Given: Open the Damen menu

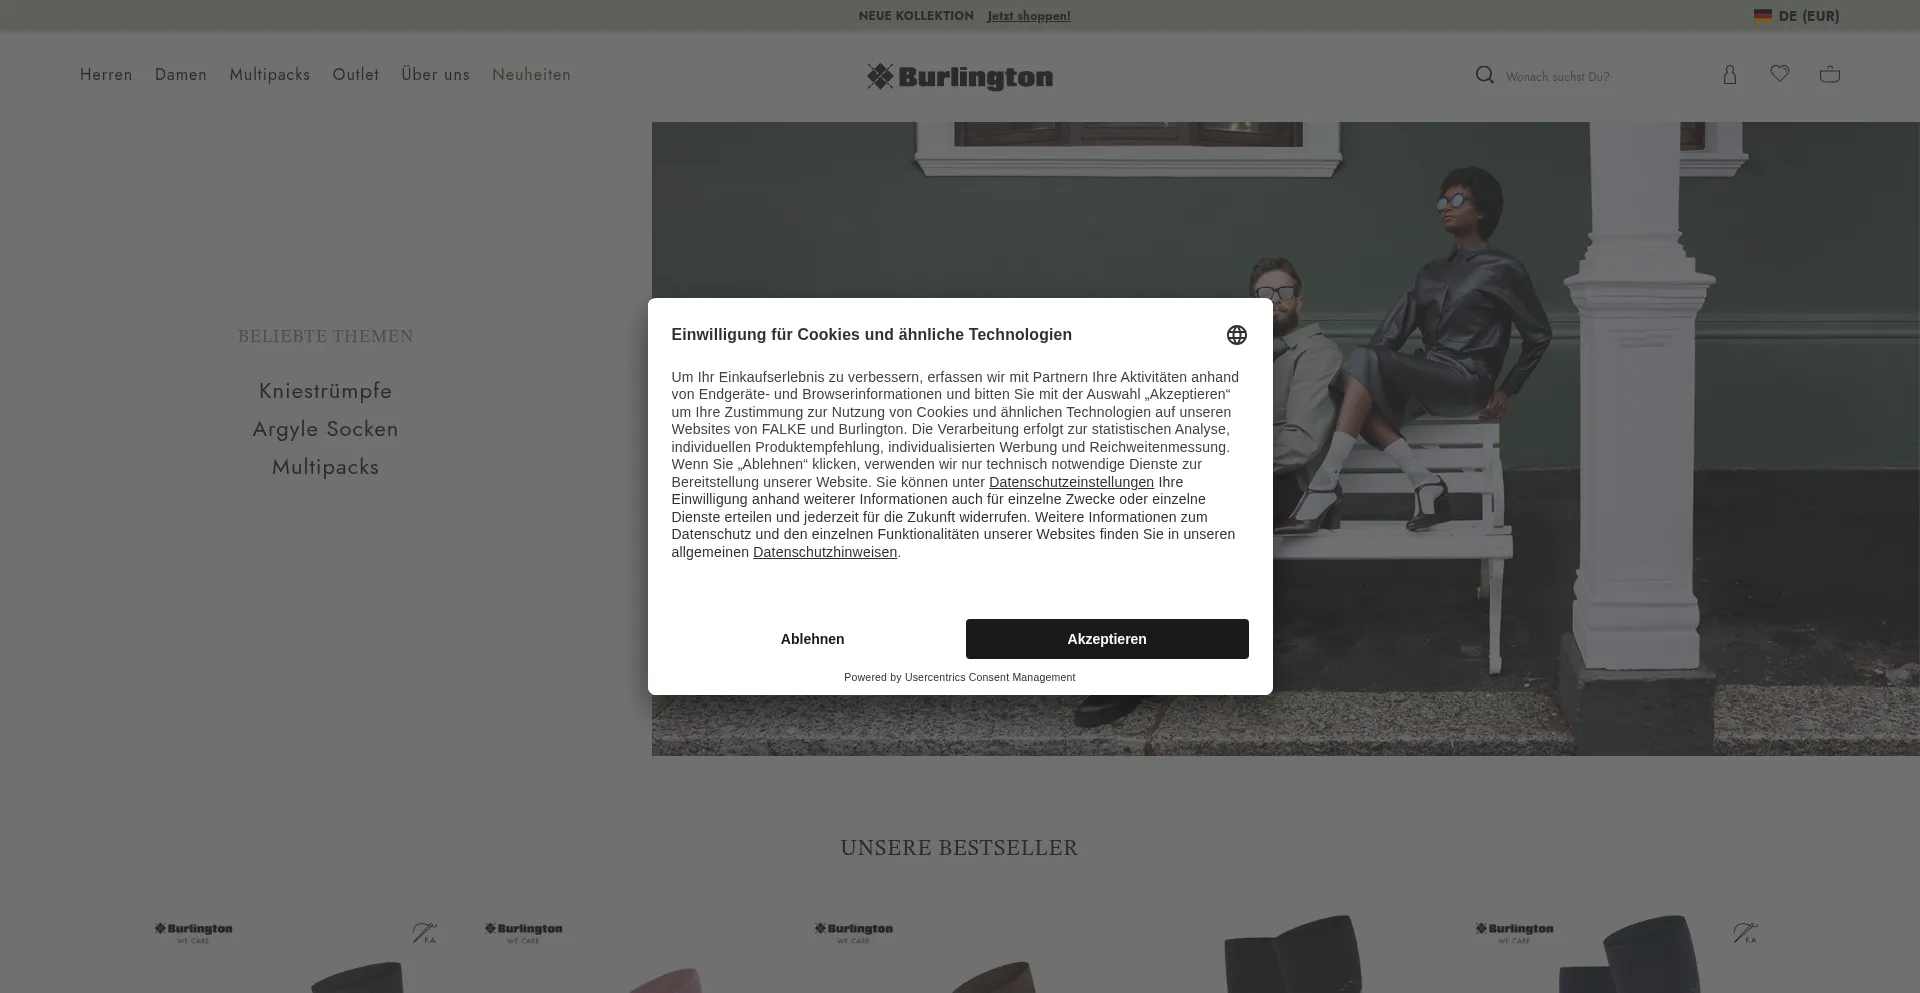Looking at the screenshot, I should click(181, 75).
